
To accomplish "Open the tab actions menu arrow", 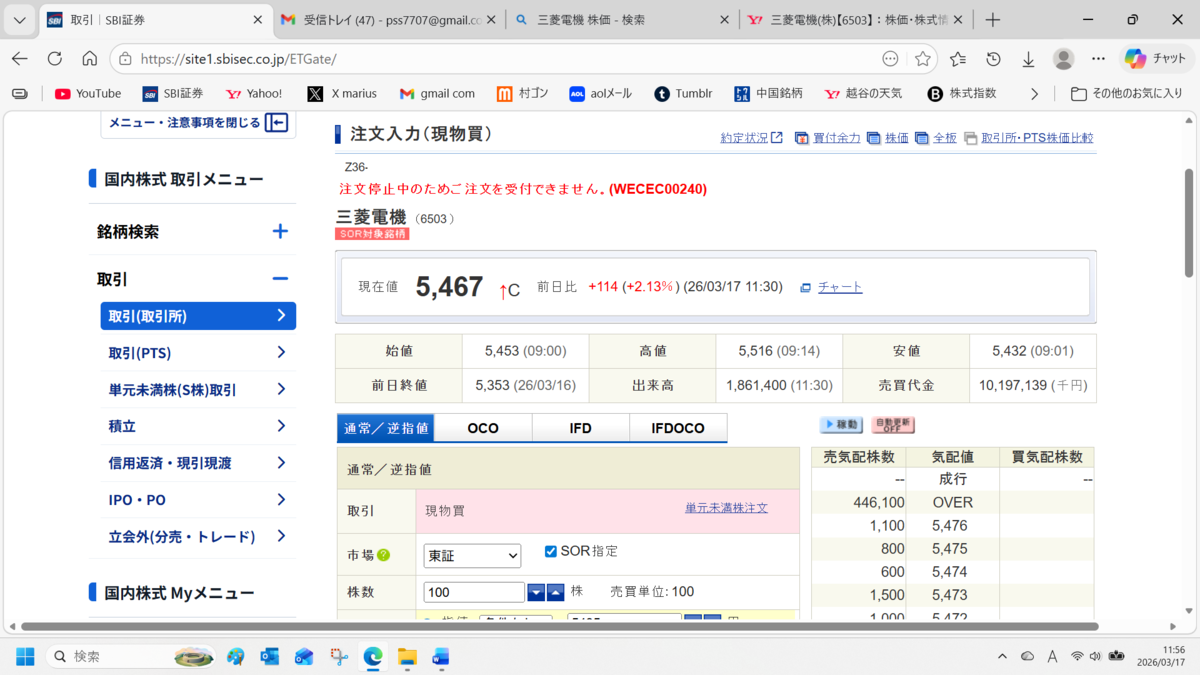I will tap(20, 20).
